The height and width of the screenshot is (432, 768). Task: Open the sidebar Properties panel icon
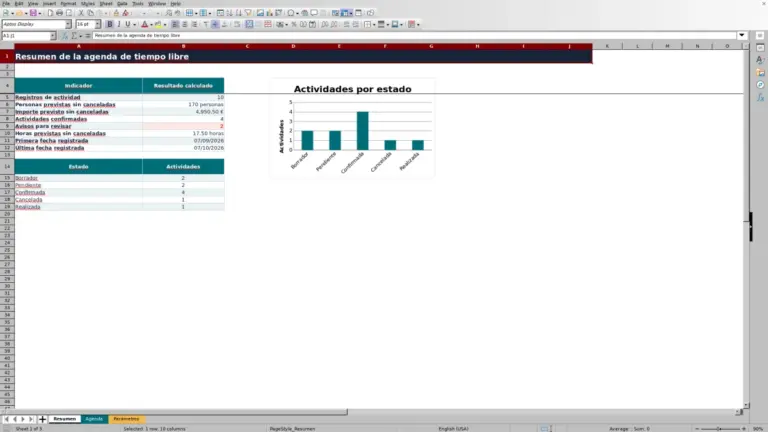pyautogui.click(x=760, y=48)
